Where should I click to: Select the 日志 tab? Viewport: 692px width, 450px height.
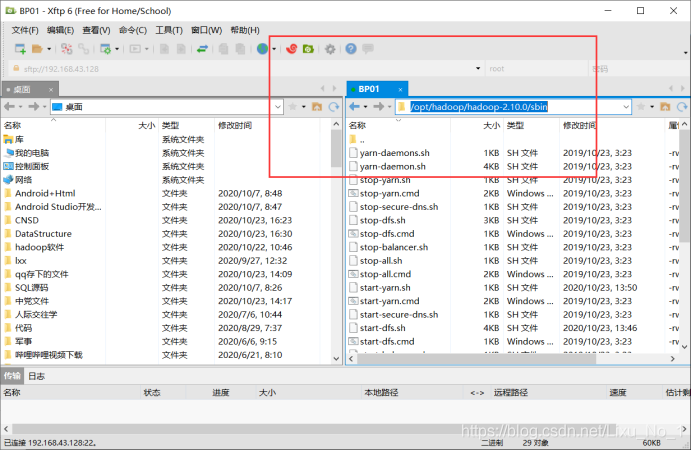coord(36,376)
